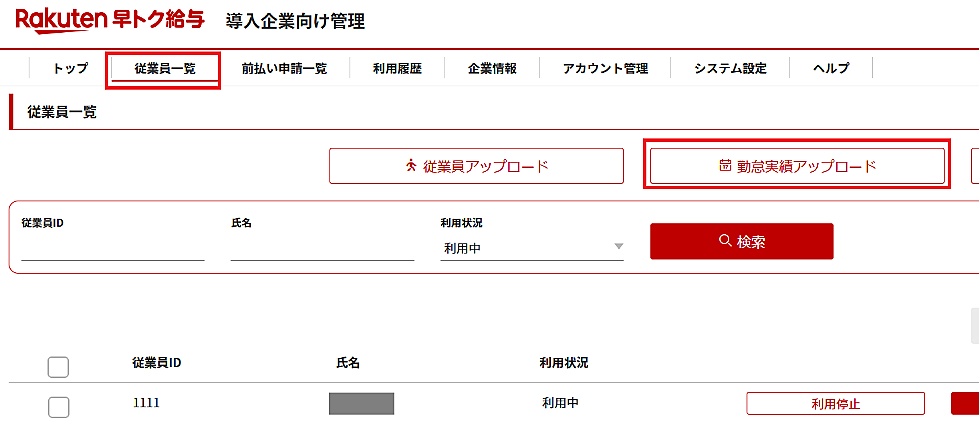Check the box for employee 1111
979x425 pixels.
tap(58, 406)
